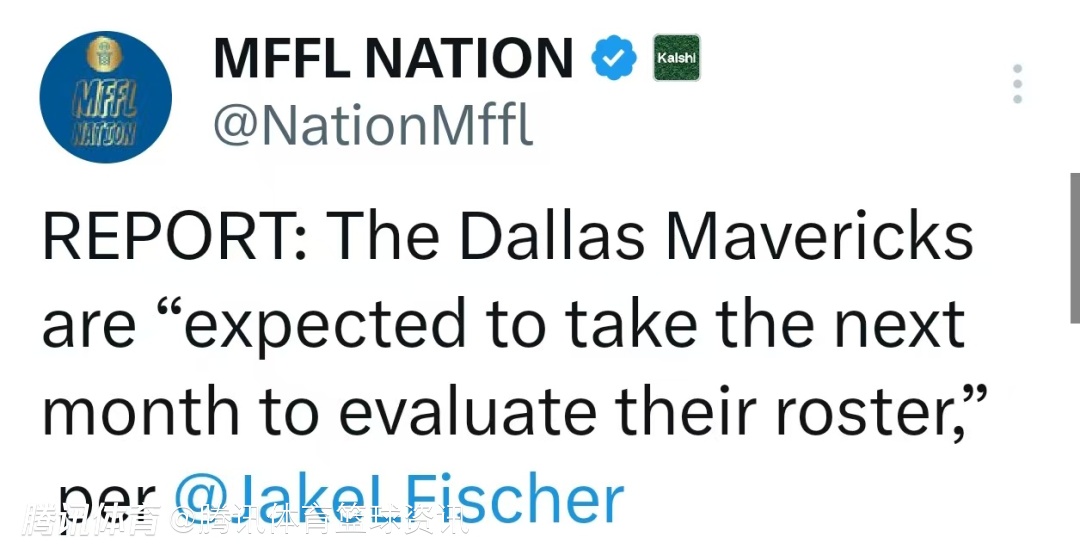Open the three-dot more options menu
The image size is (1080, 555).
1017,84
